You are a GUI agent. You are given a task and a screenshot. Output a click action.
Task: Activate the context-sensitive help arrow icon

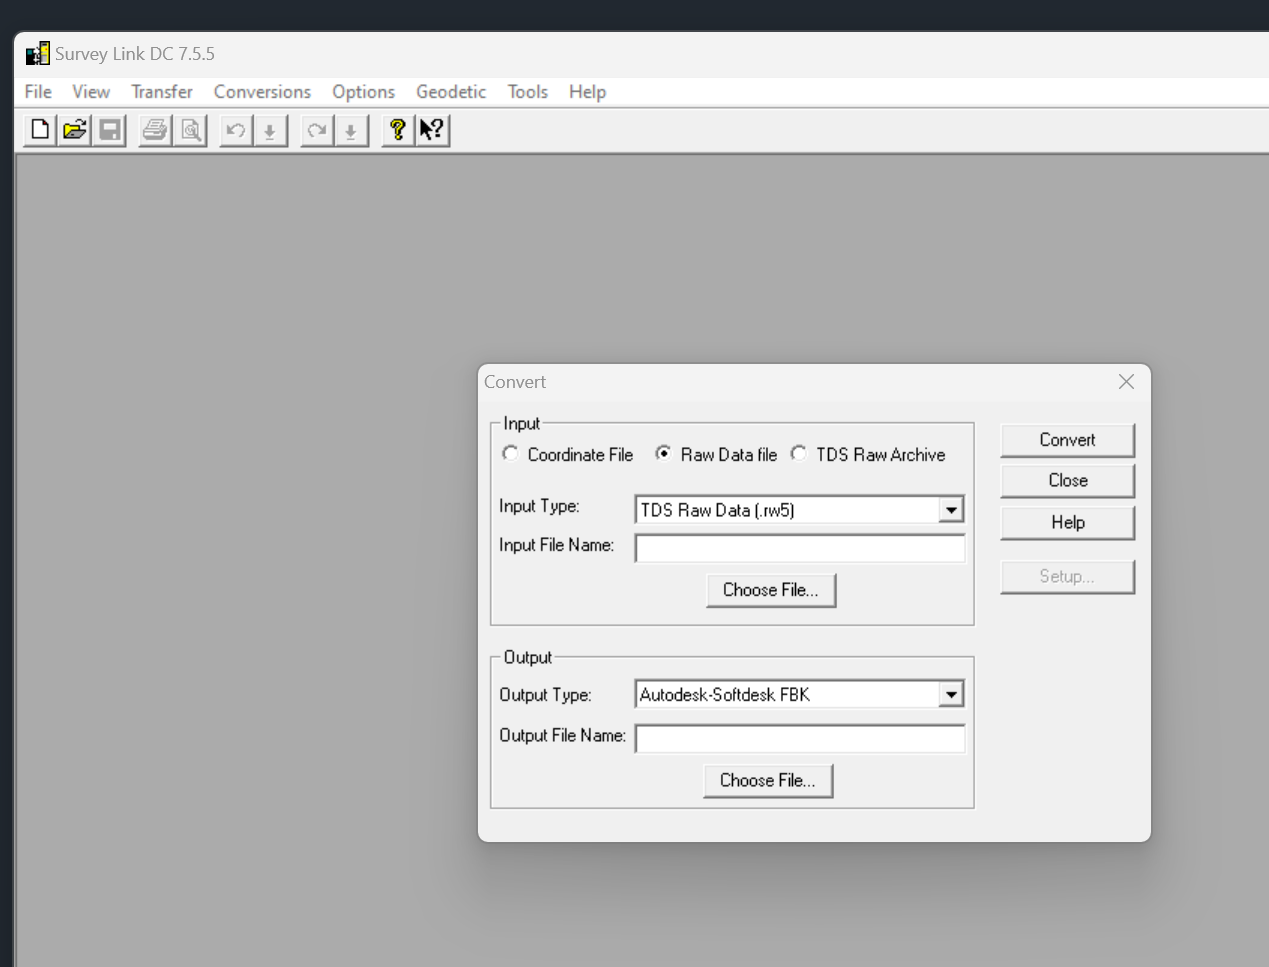click(x=430, y=129)
